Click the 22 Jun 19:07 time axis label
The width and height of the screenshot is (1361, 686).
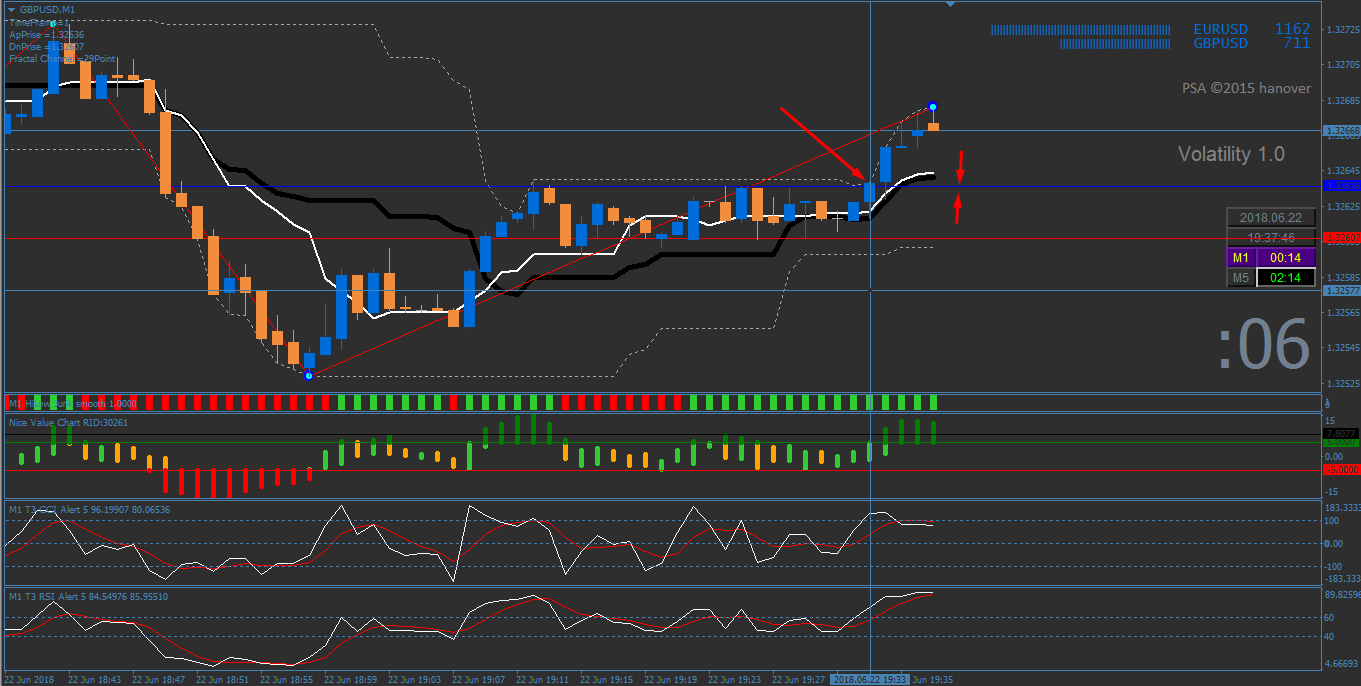pos(478,679)
